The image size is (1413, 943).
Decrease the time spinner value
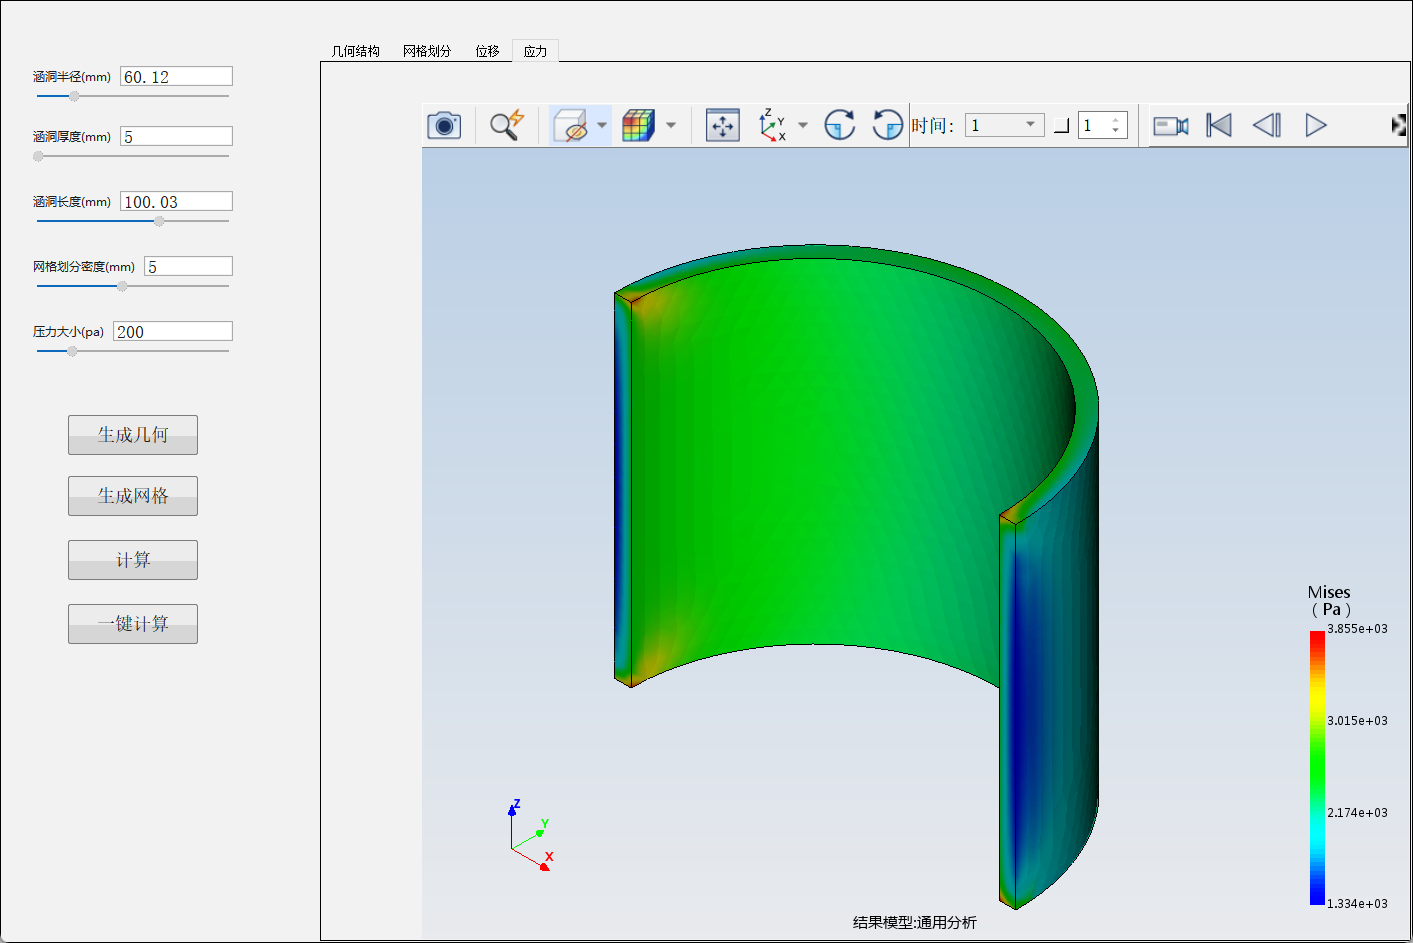point(1116,131)
